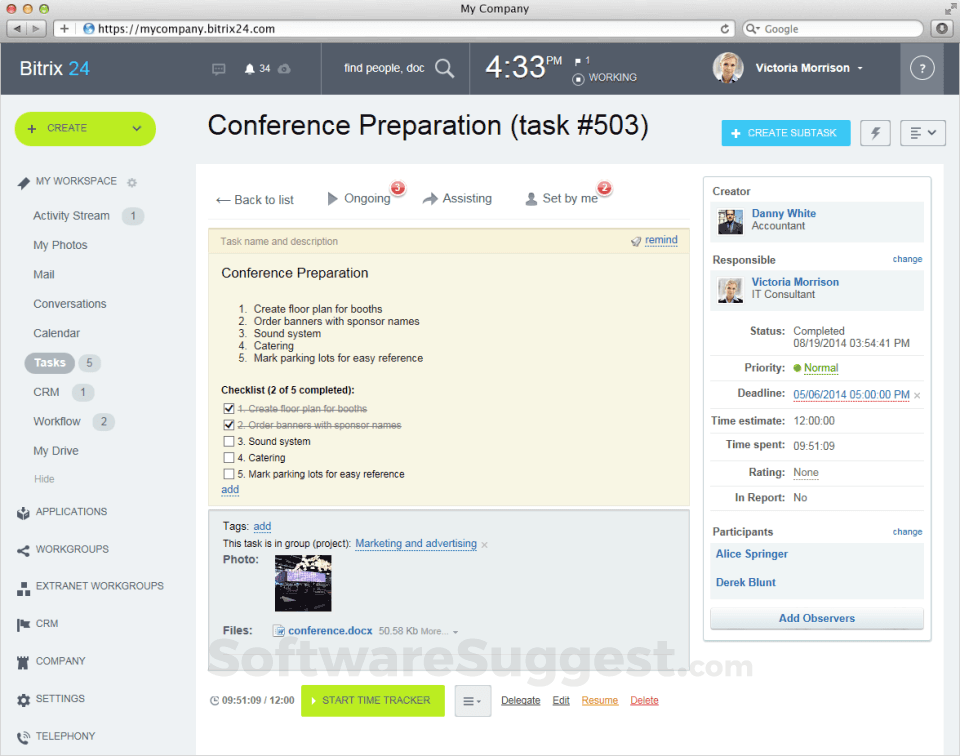Uncheck the completed Create floor plan item

click(229, 408)
